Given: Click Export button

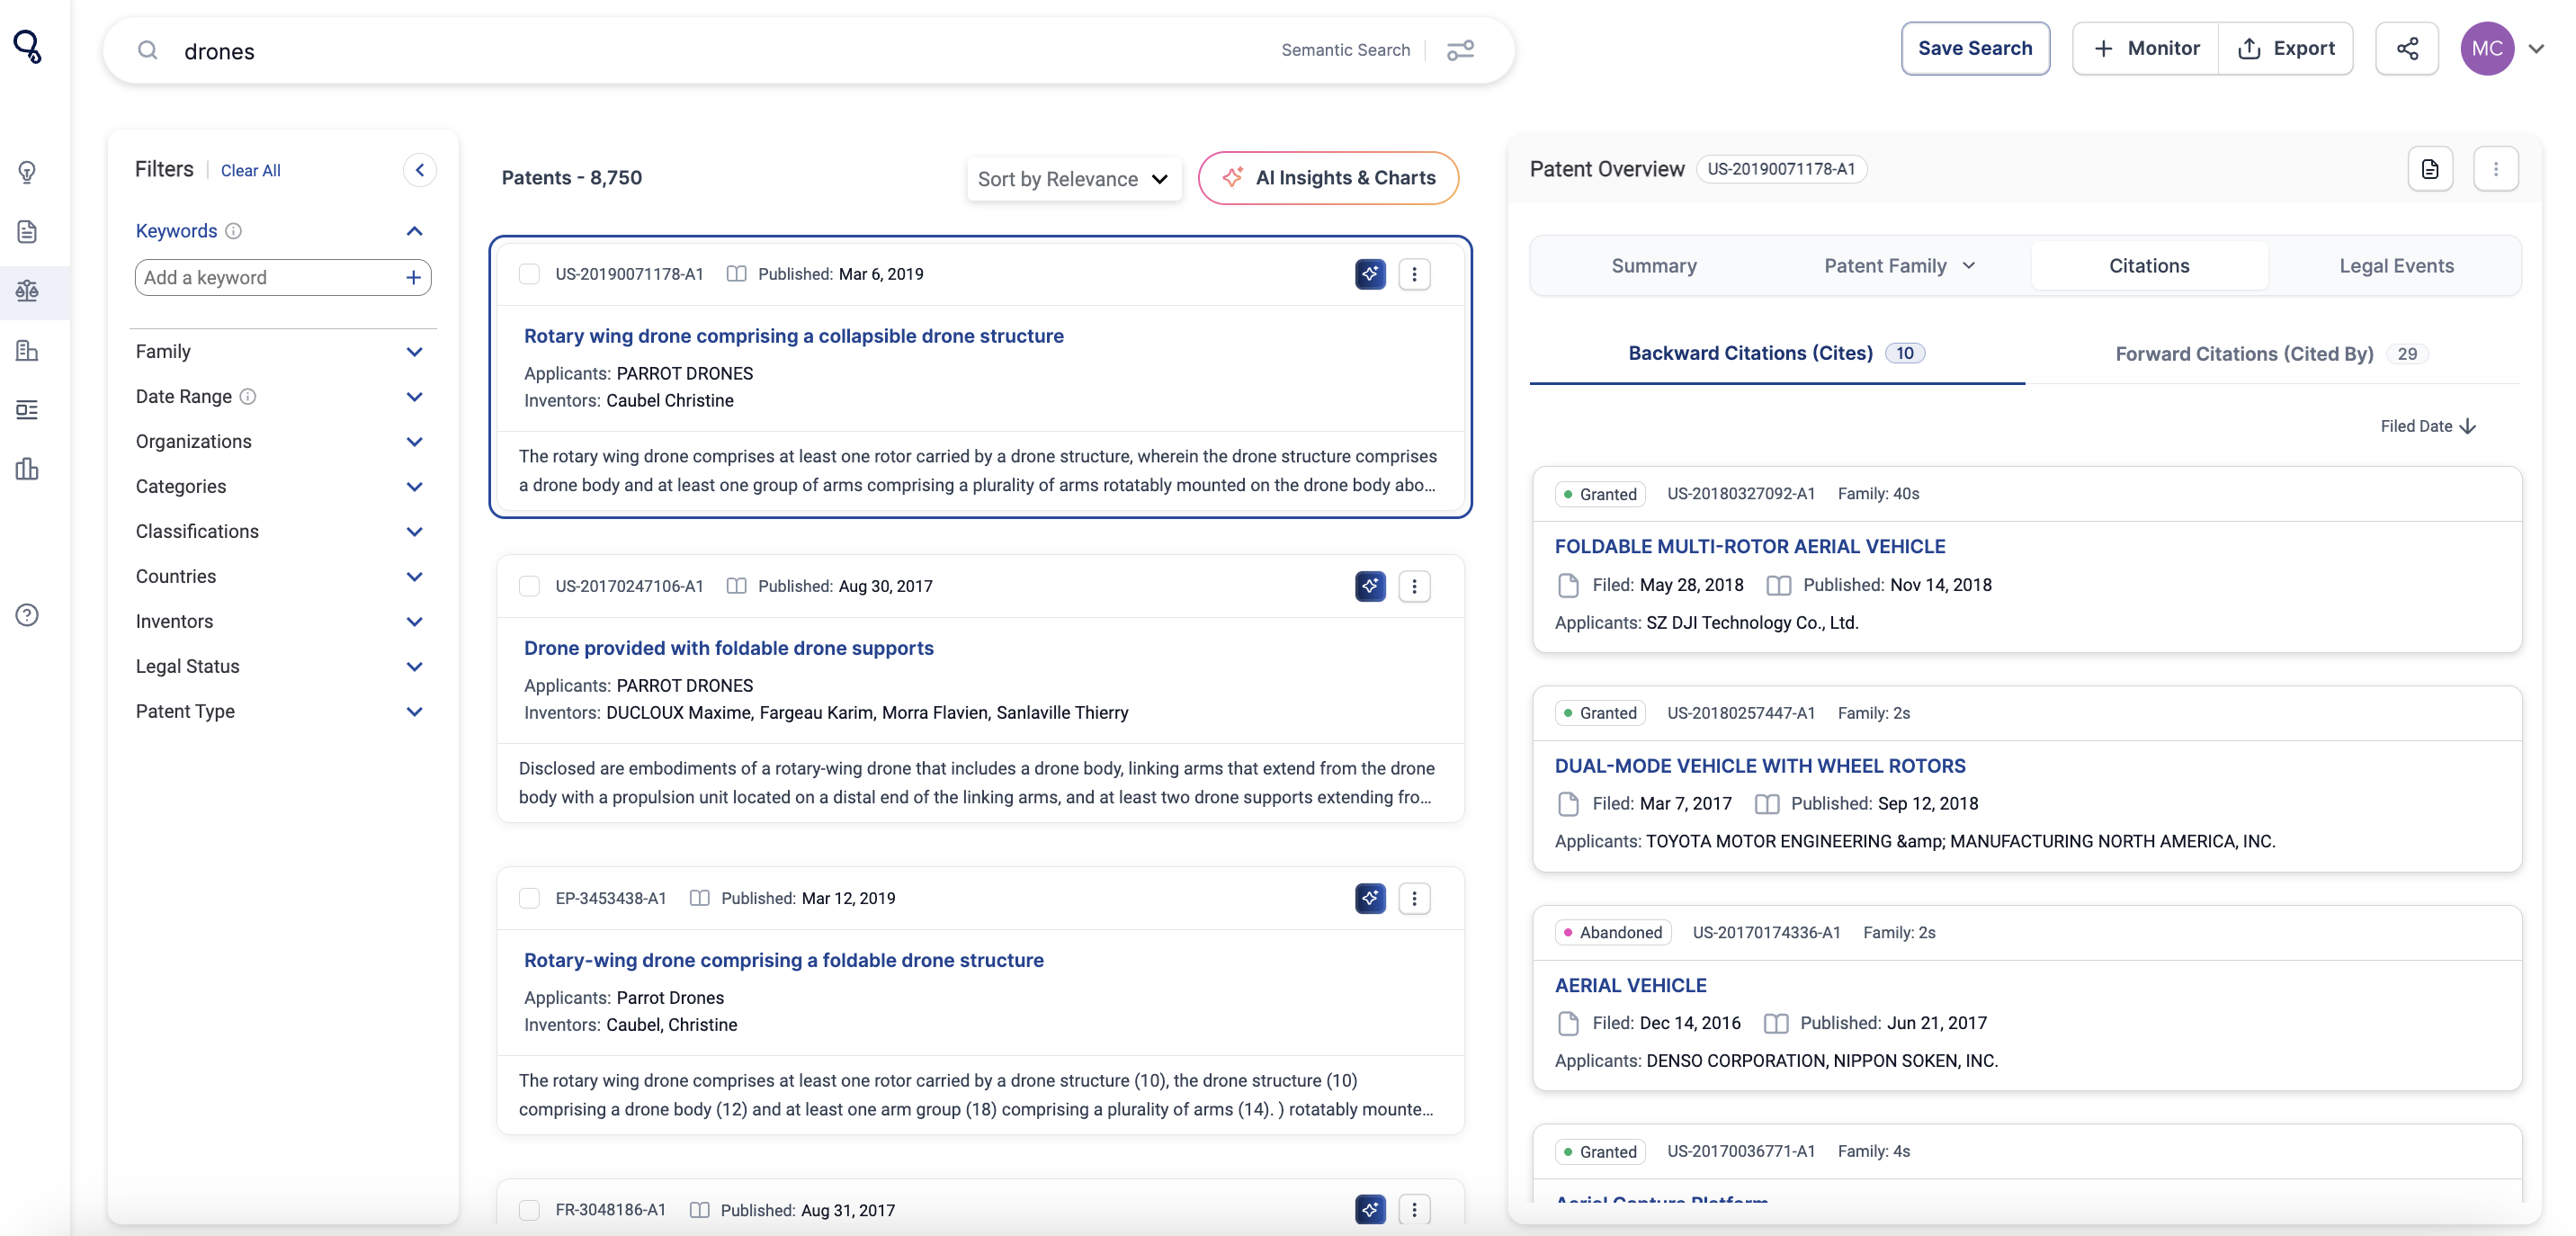Looking at the screenshot, I should coord(2285,48).
